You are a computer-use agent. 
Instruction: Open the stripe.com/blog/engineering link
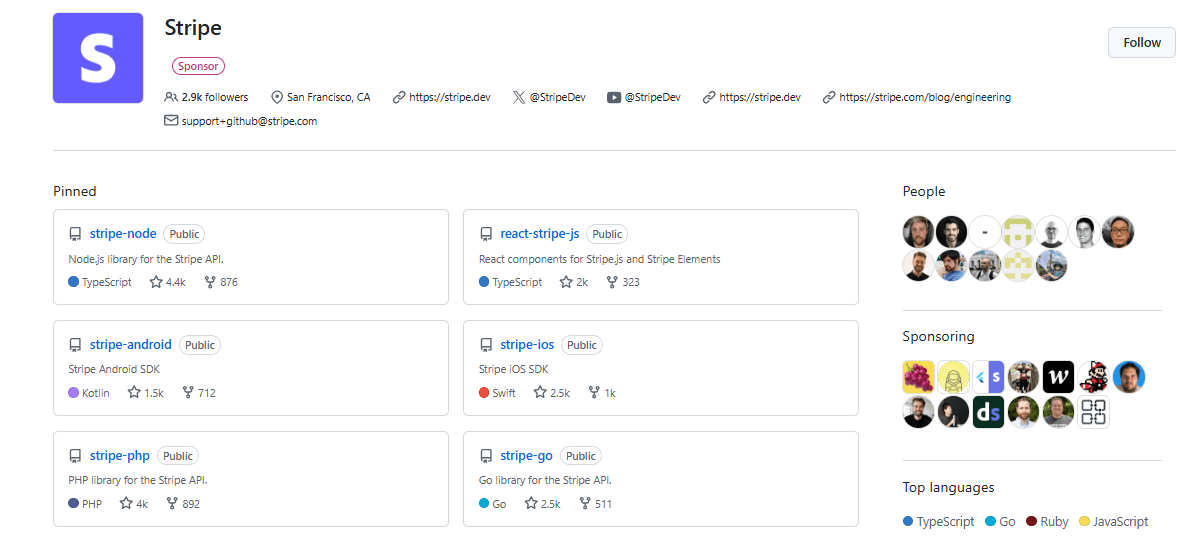(925, 97)
